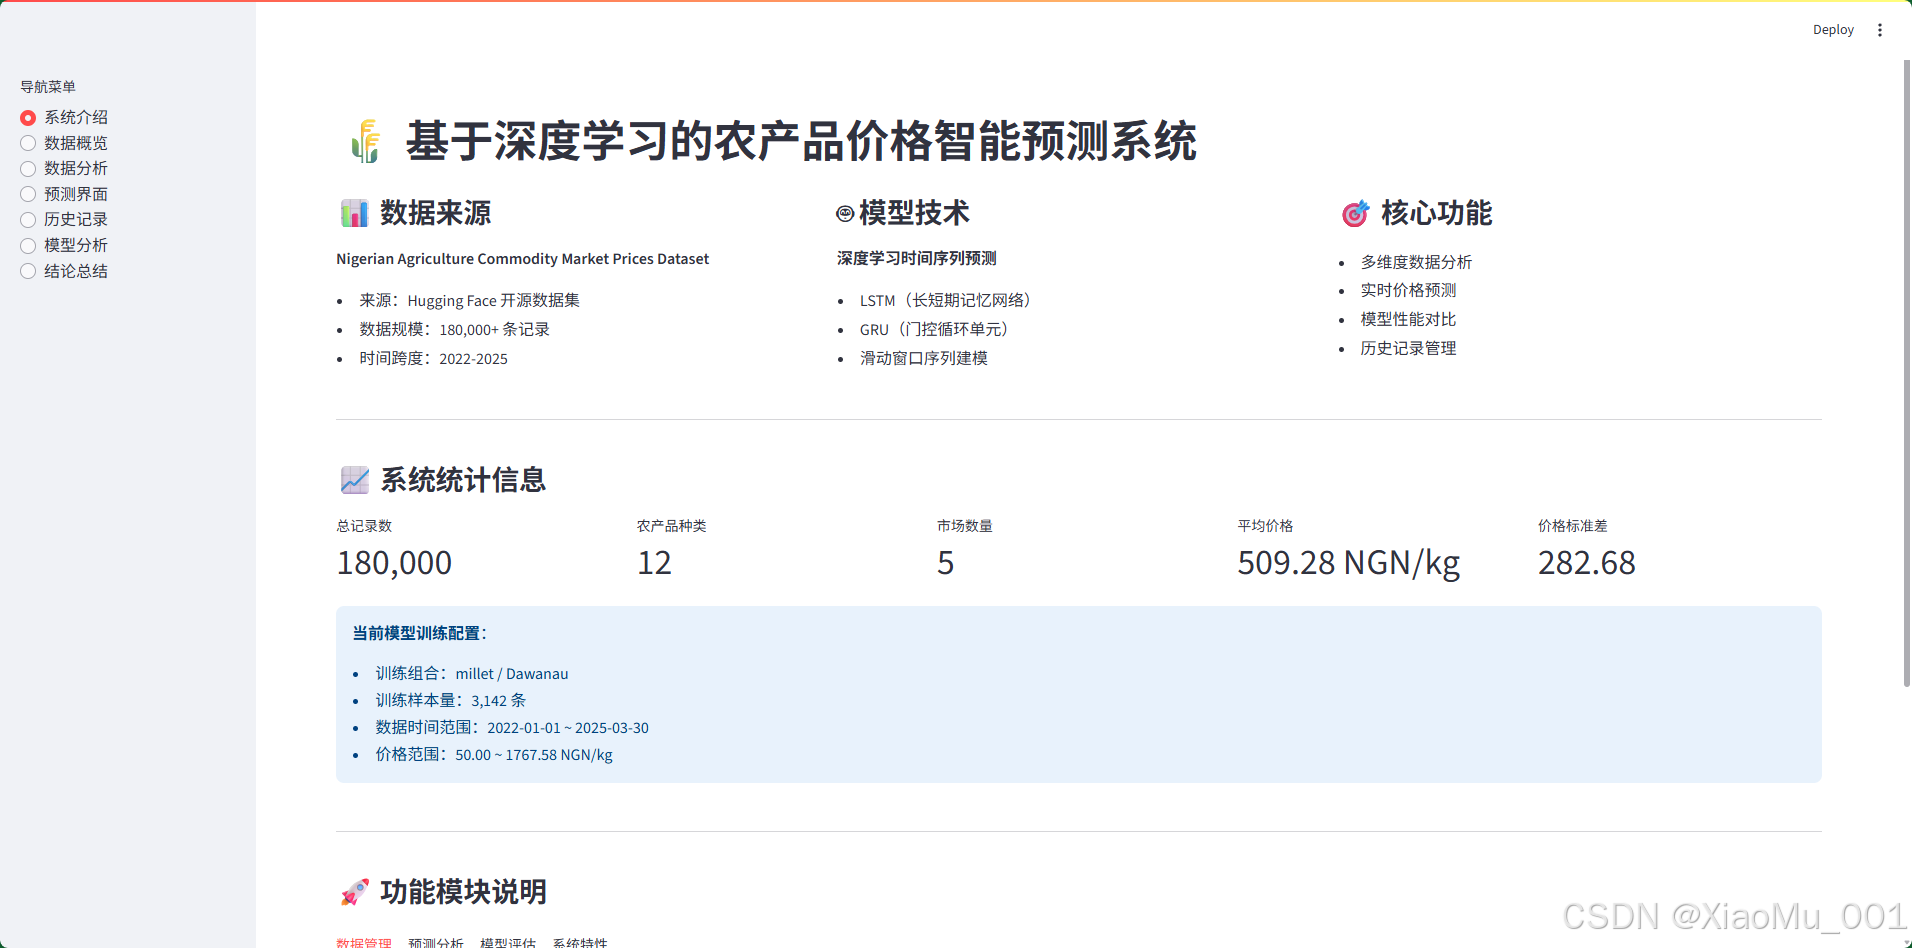Click the 市场数量 value 5
1912x948 pixels.
pos(945,563)
